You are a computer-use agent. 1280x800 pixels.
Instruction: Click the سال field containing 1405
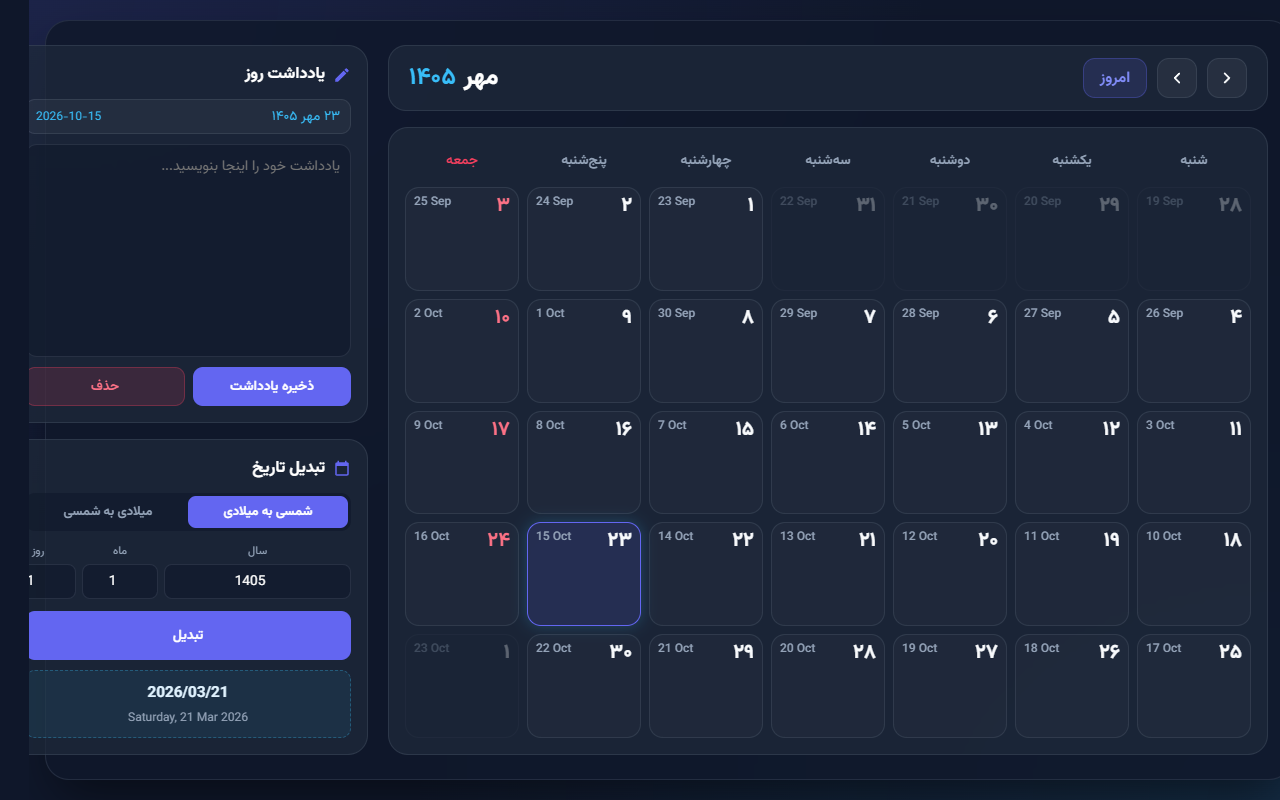[x=257, y=581]
